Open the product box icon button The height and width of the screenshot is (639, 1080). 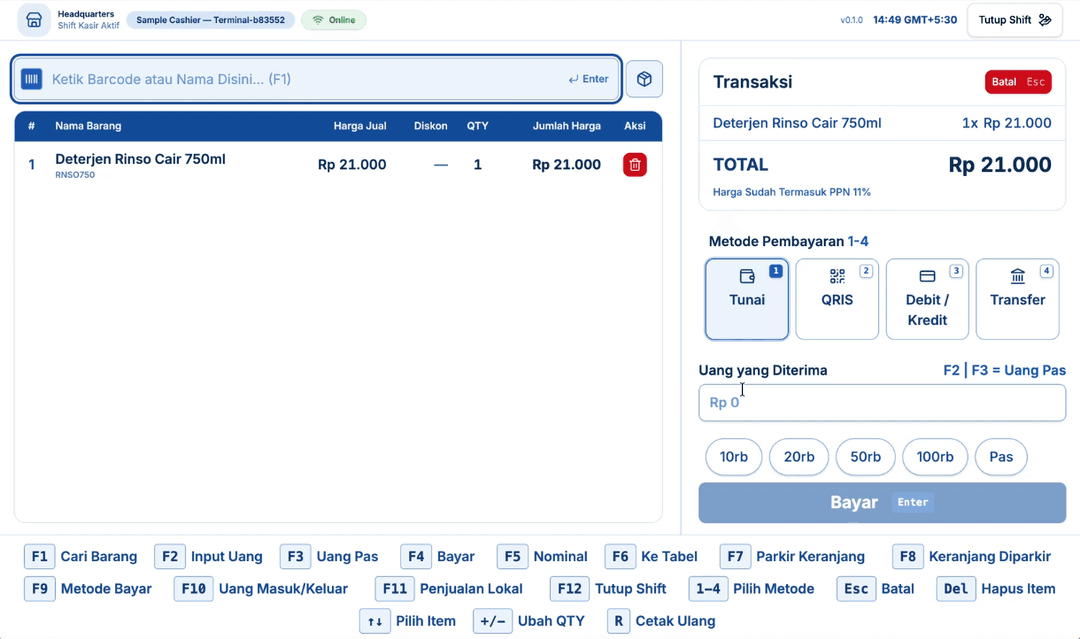pos(644,79)
